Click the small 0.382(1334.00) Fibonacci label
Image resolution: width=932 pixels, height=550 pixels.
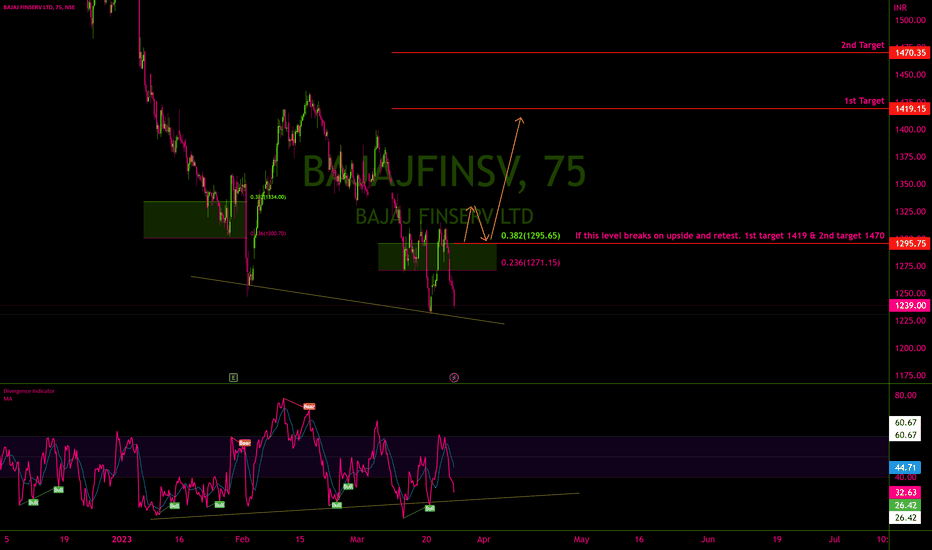point(268,197)
